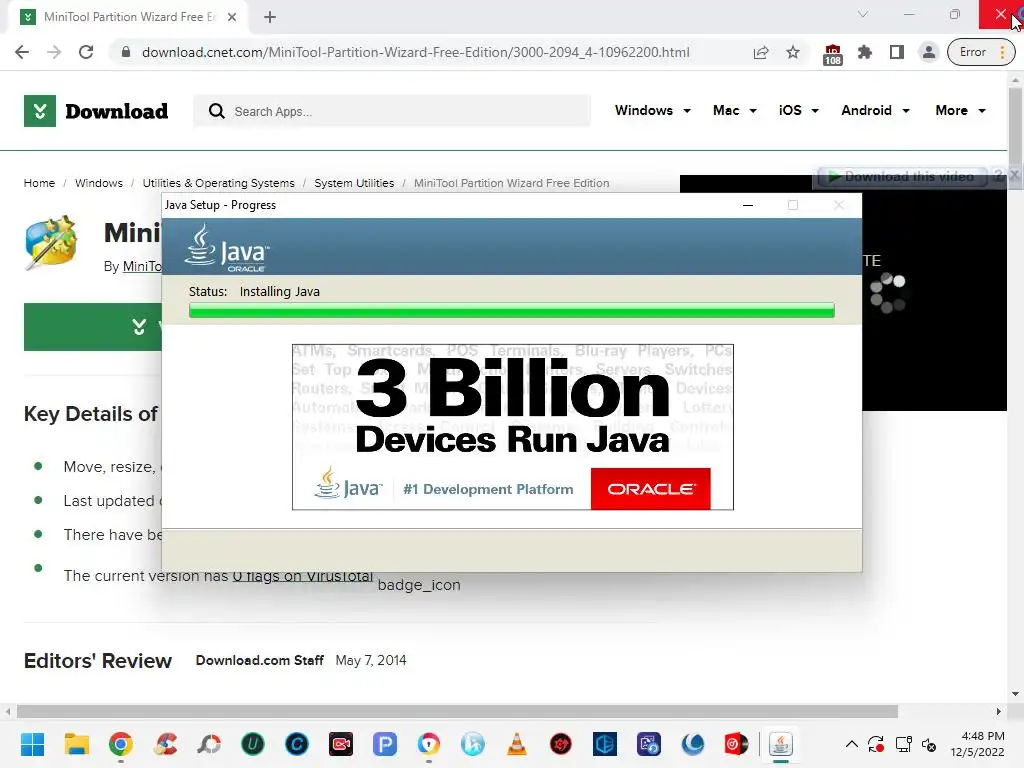The width and height of the screenshot is (1024, 768).
Task: Open a new browser tab with plus icon
Action: (x=270, y=17)
